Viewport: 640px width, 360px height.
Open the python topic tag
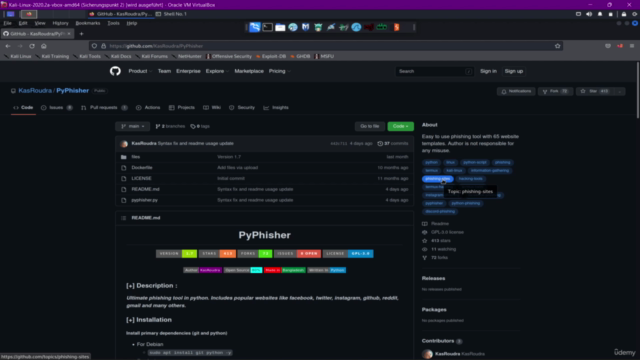[431, 162]
